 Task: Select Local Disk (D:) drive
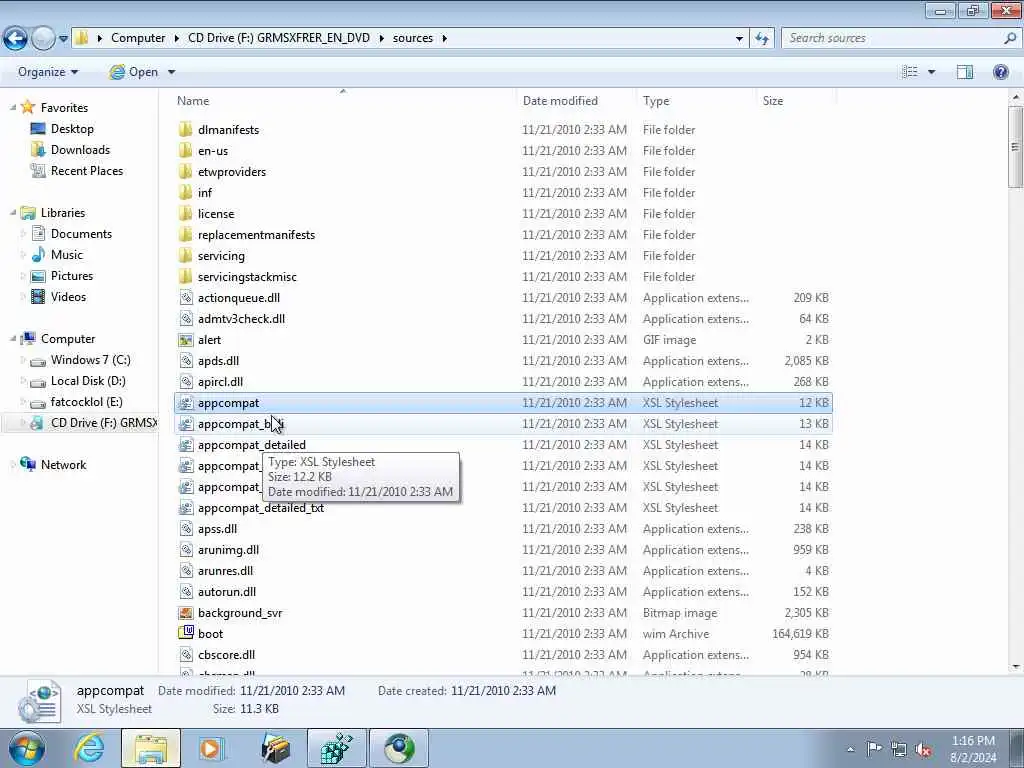coord(88,381)
